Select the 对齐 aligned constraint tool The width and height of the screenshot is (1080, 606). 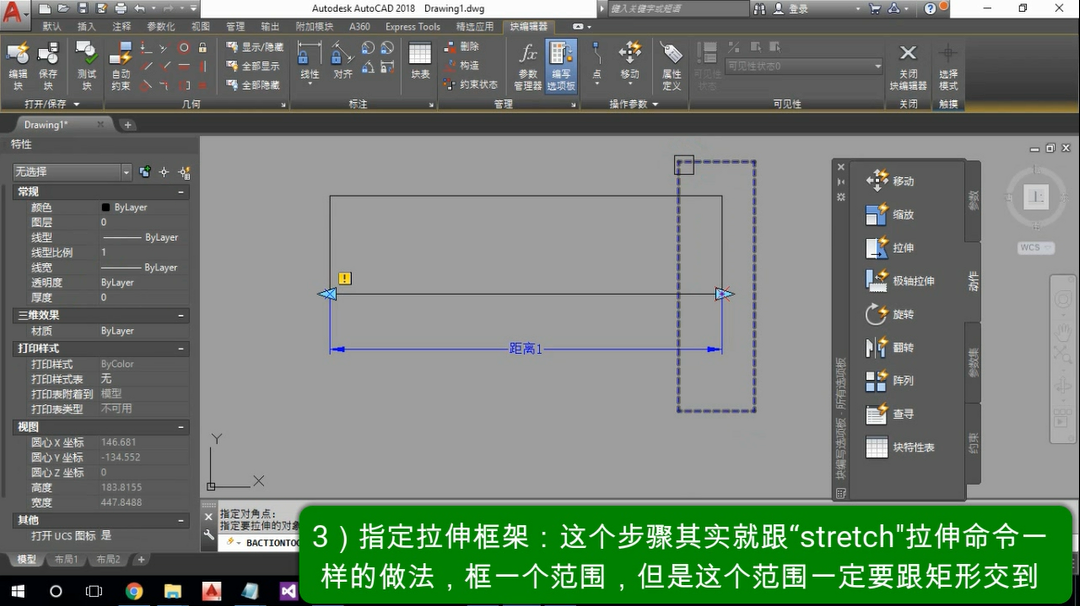tap(342, 61)
